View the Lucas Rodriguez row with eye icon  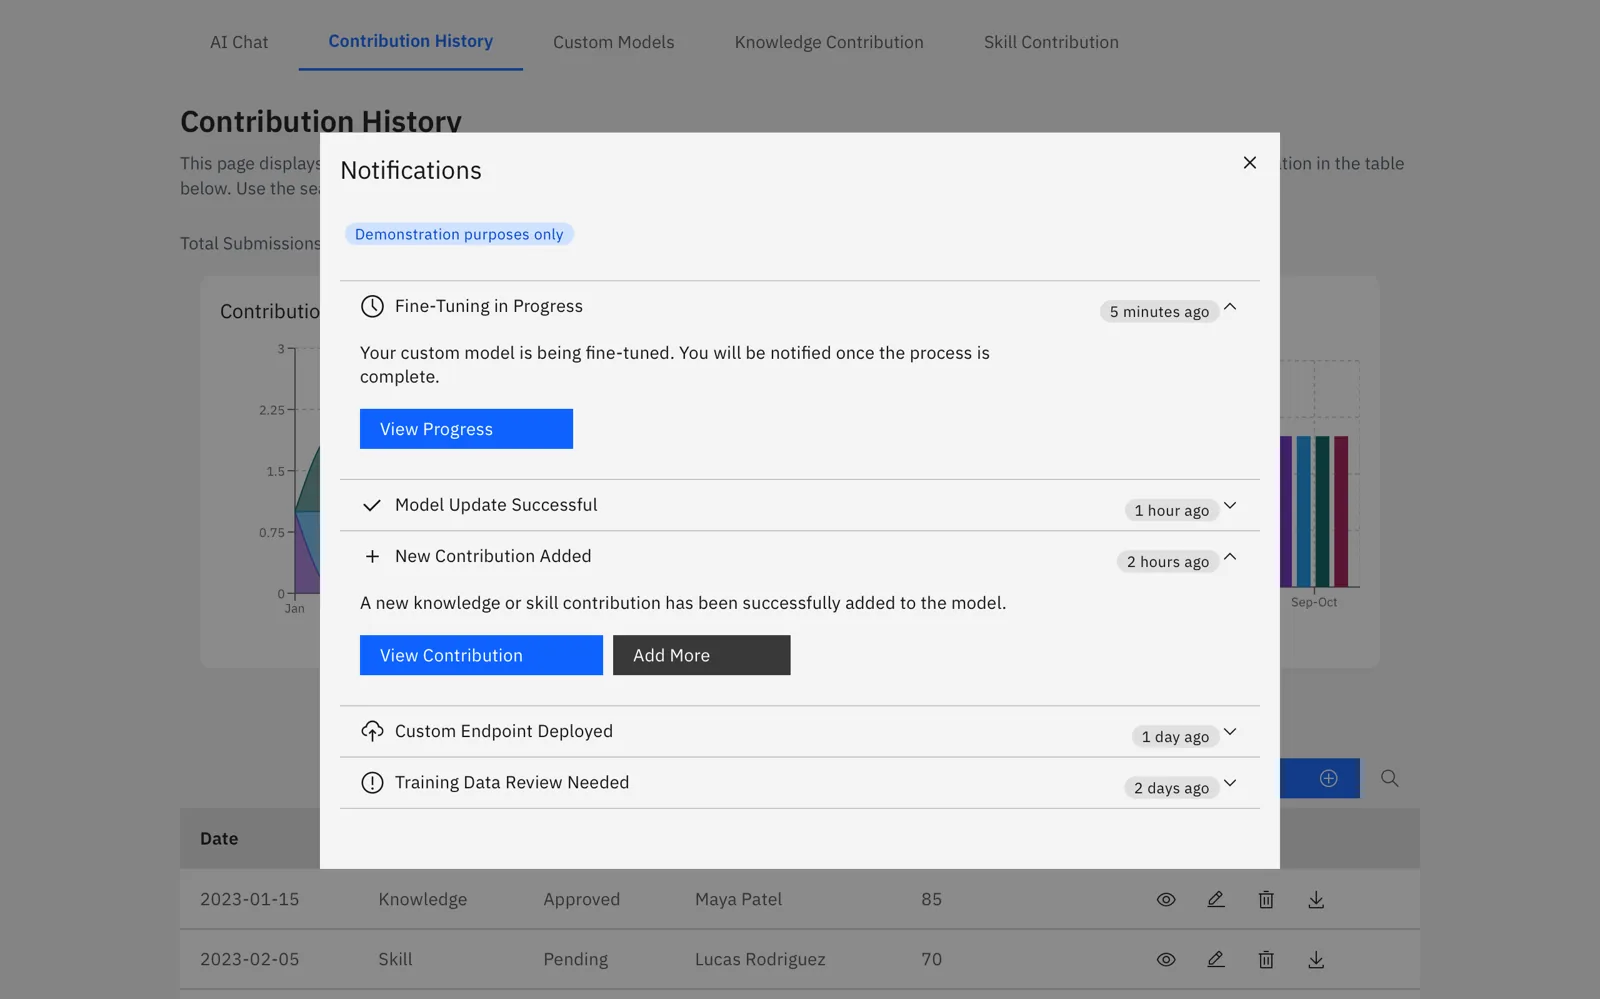tap(1166, 959)
